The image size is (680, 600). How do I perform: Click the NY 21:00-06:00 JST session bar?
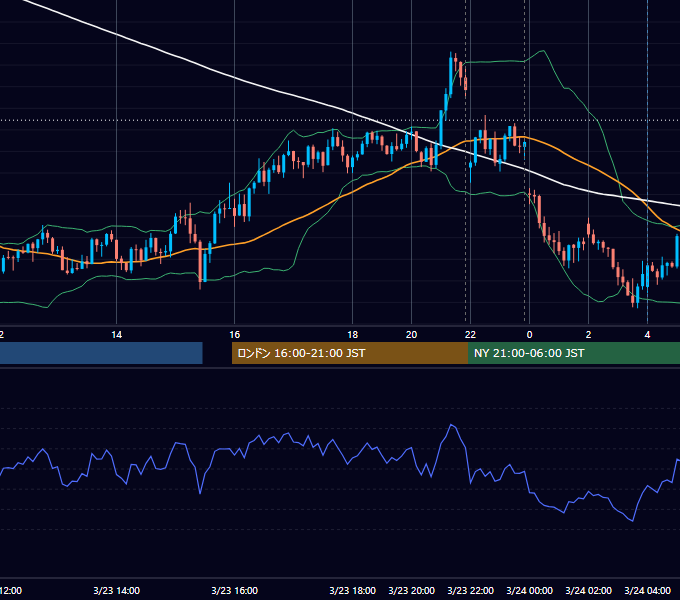pyautogui.click(x=574, y=353)
